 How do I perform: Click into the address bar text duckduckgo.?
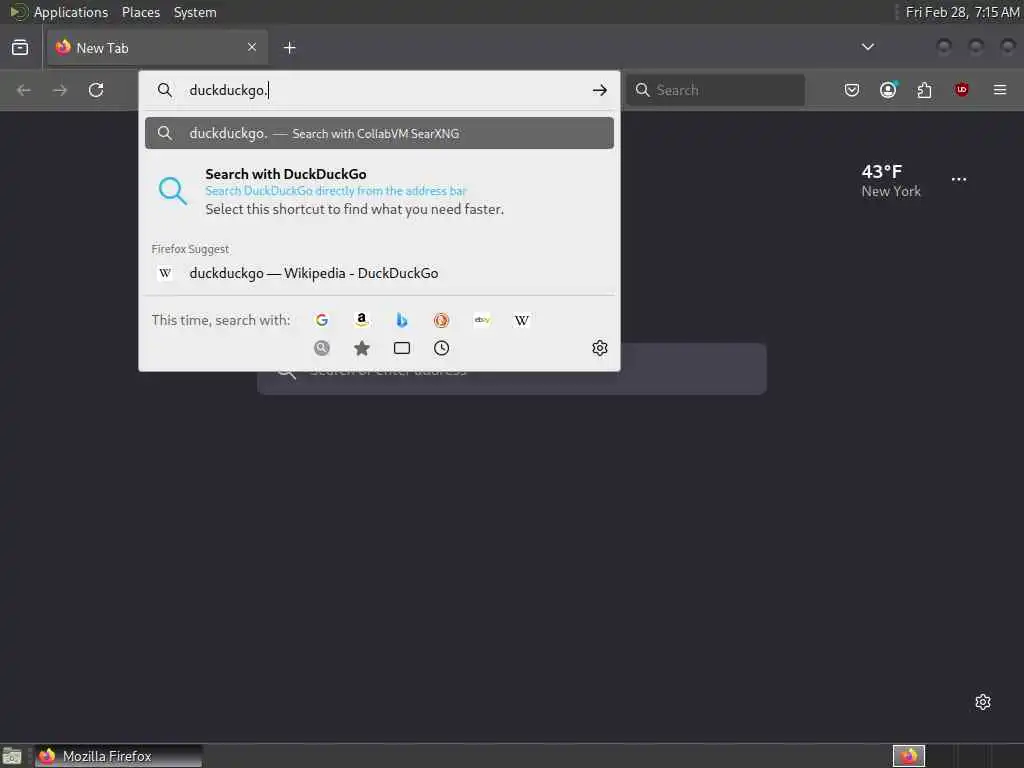click(228, 90)
